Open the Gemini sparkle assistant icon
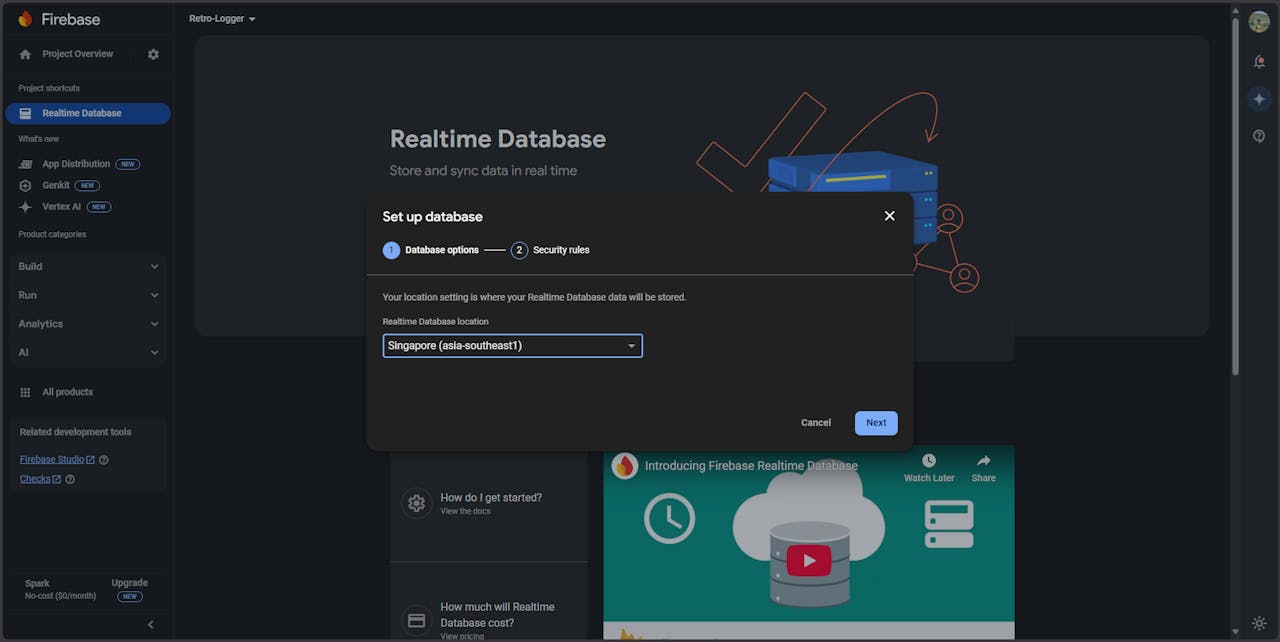 click(1259, 99)
